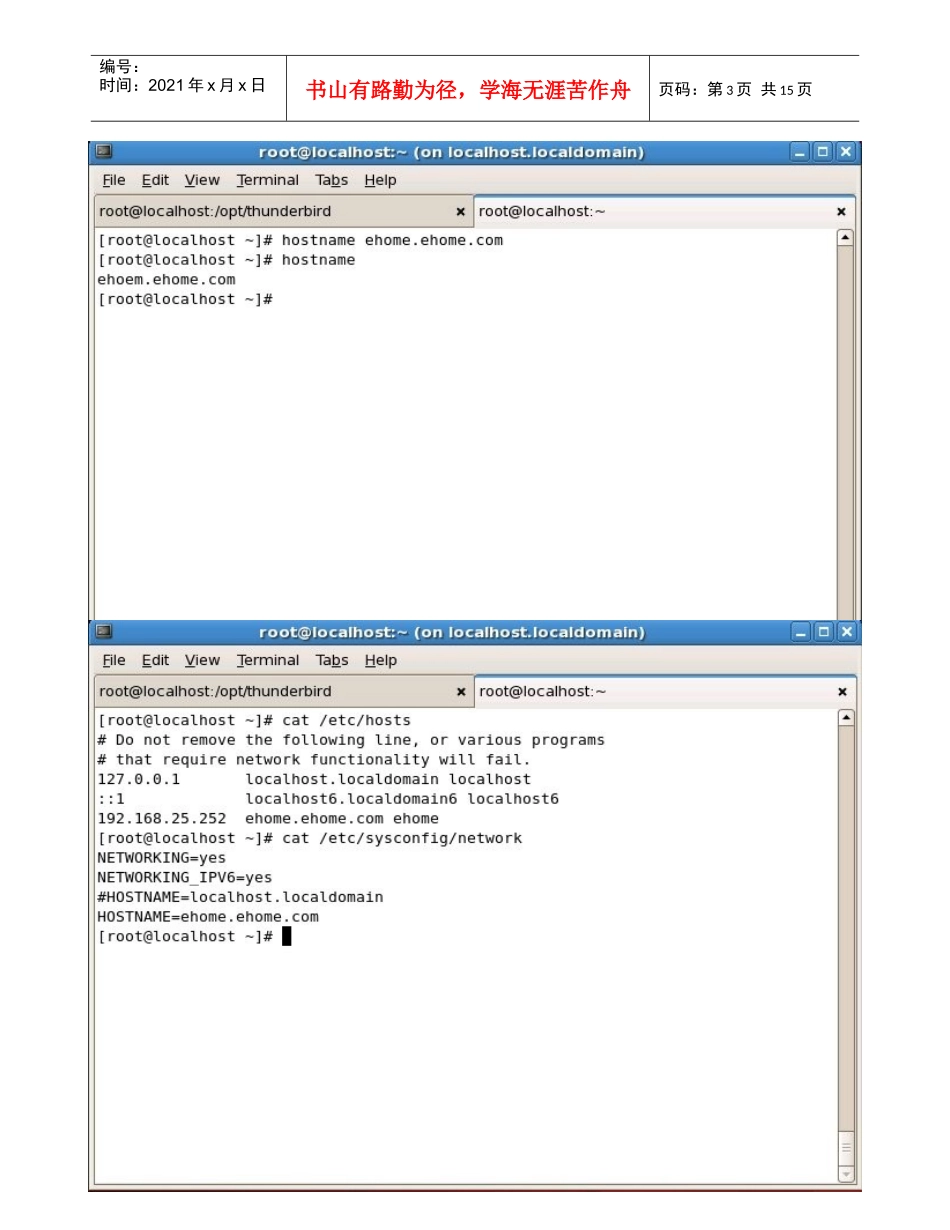Open Edit menu in the hostname terminal window
This screenshot has width=950, height=1230.
coord(155,180)
